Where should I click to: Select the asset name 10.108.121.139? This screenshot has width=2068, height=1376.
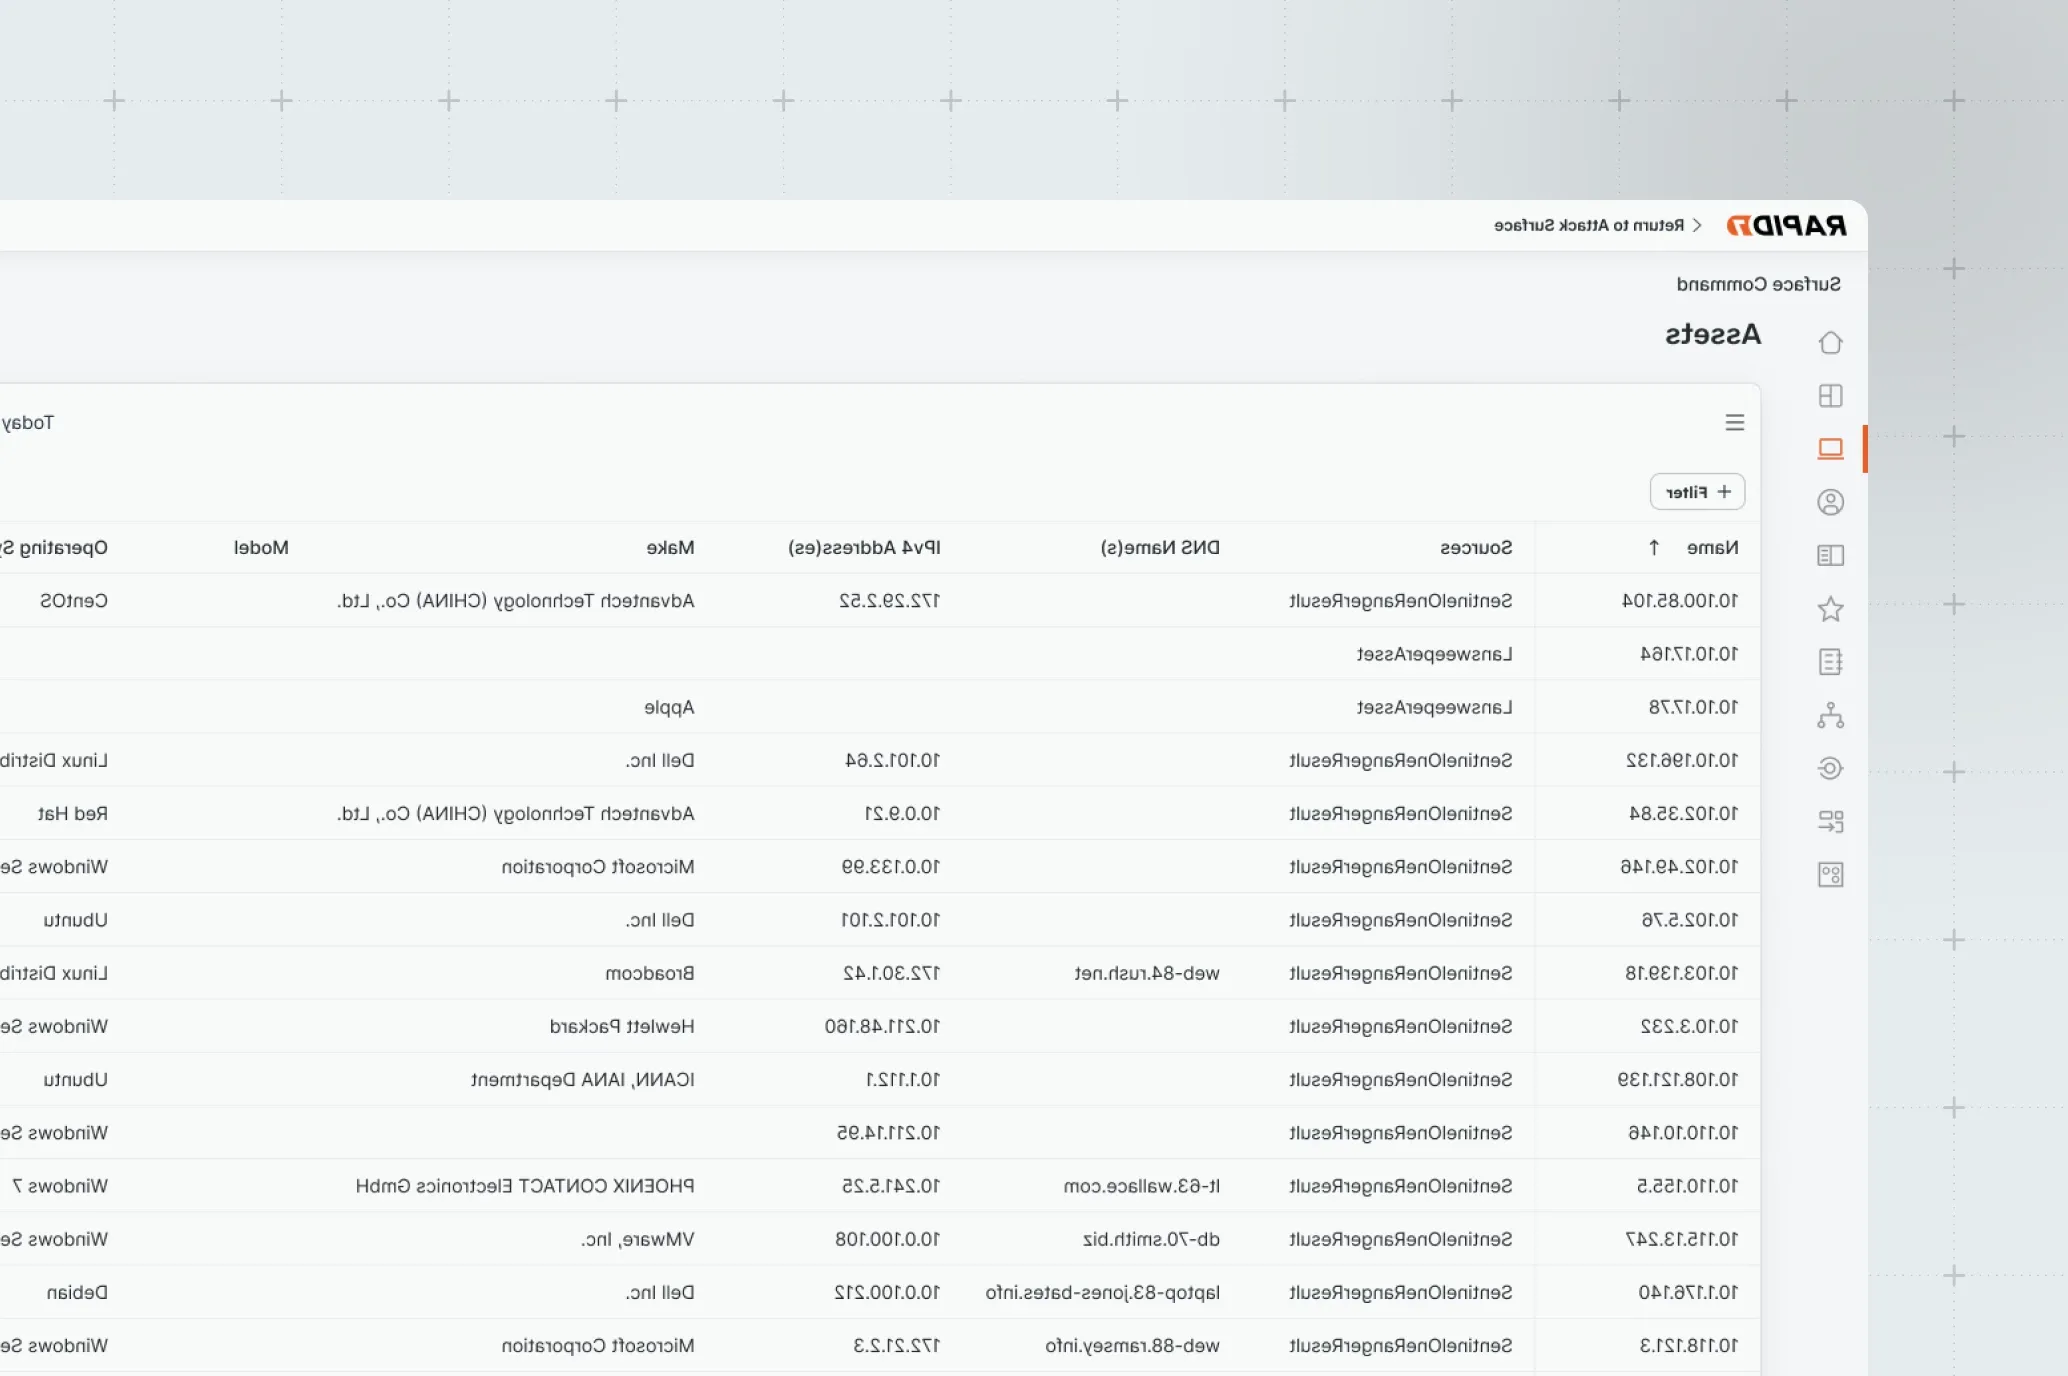(x=1677, y=1079)
